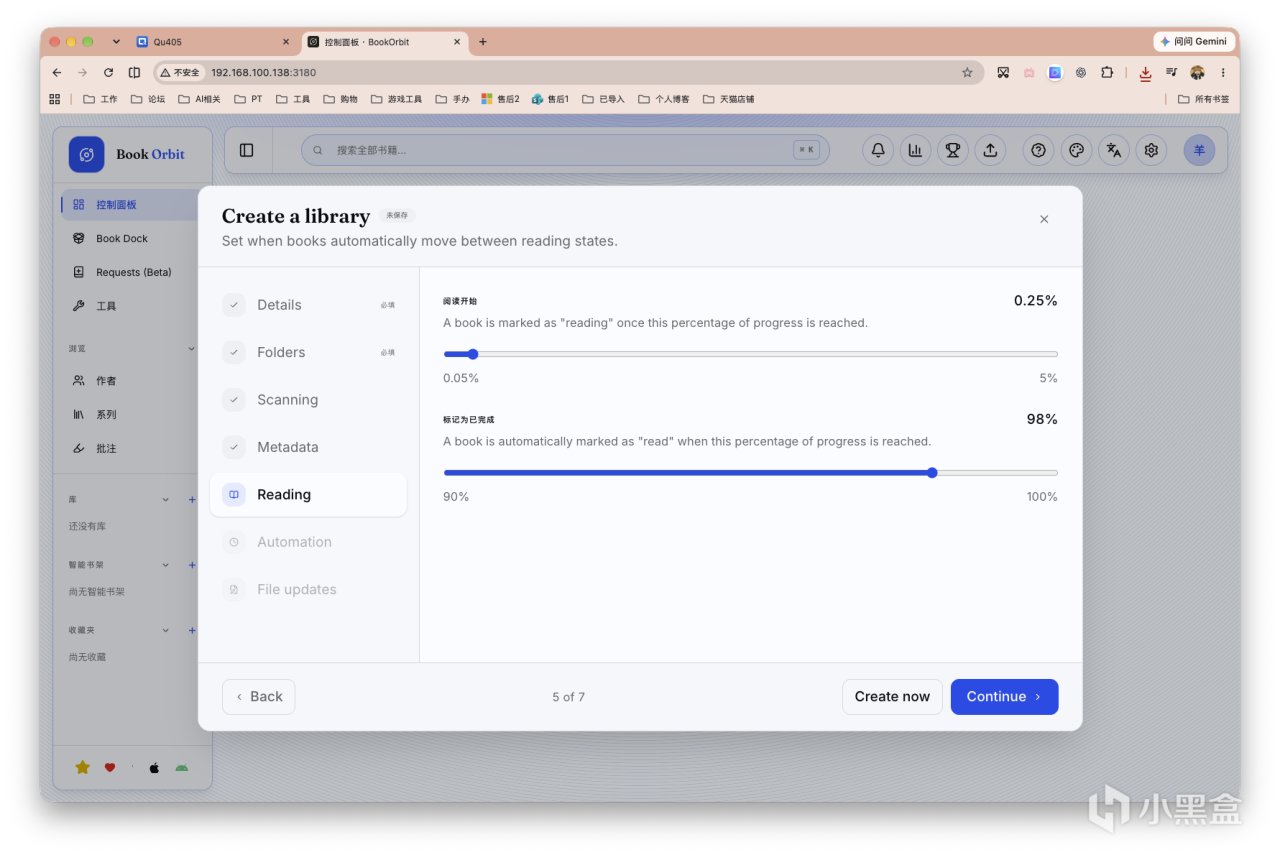
Task: Click the Continue button
Action: point(1004,697)
